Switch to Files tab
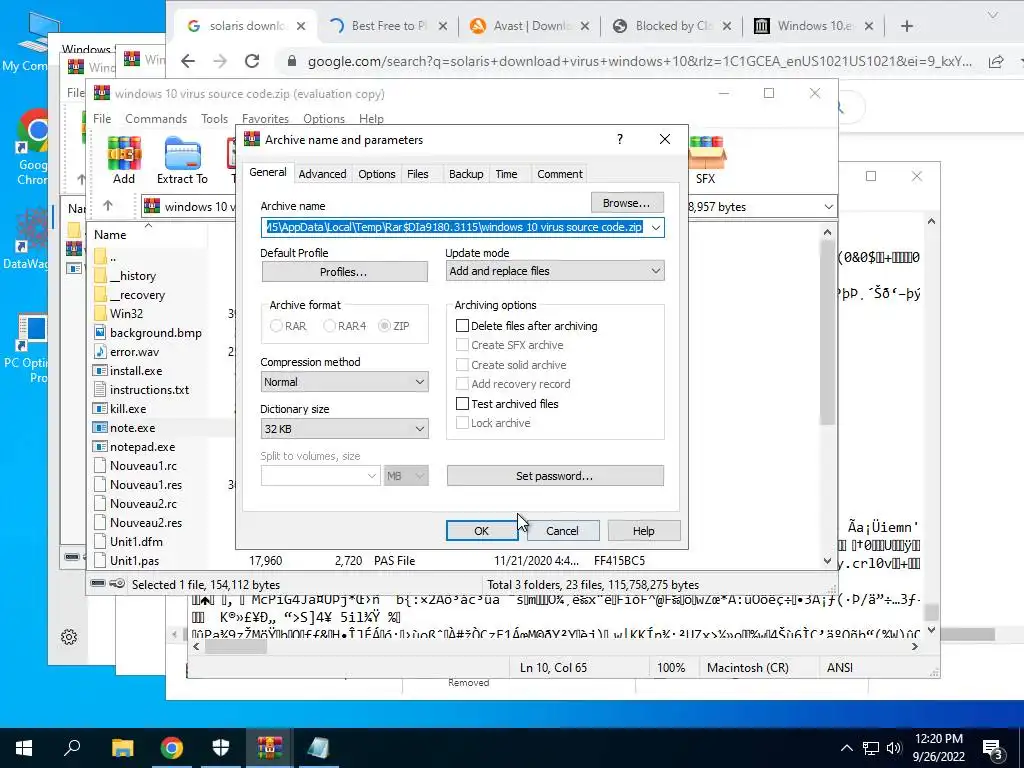This screenshot has width=1024, height=768. click(417, 174)
